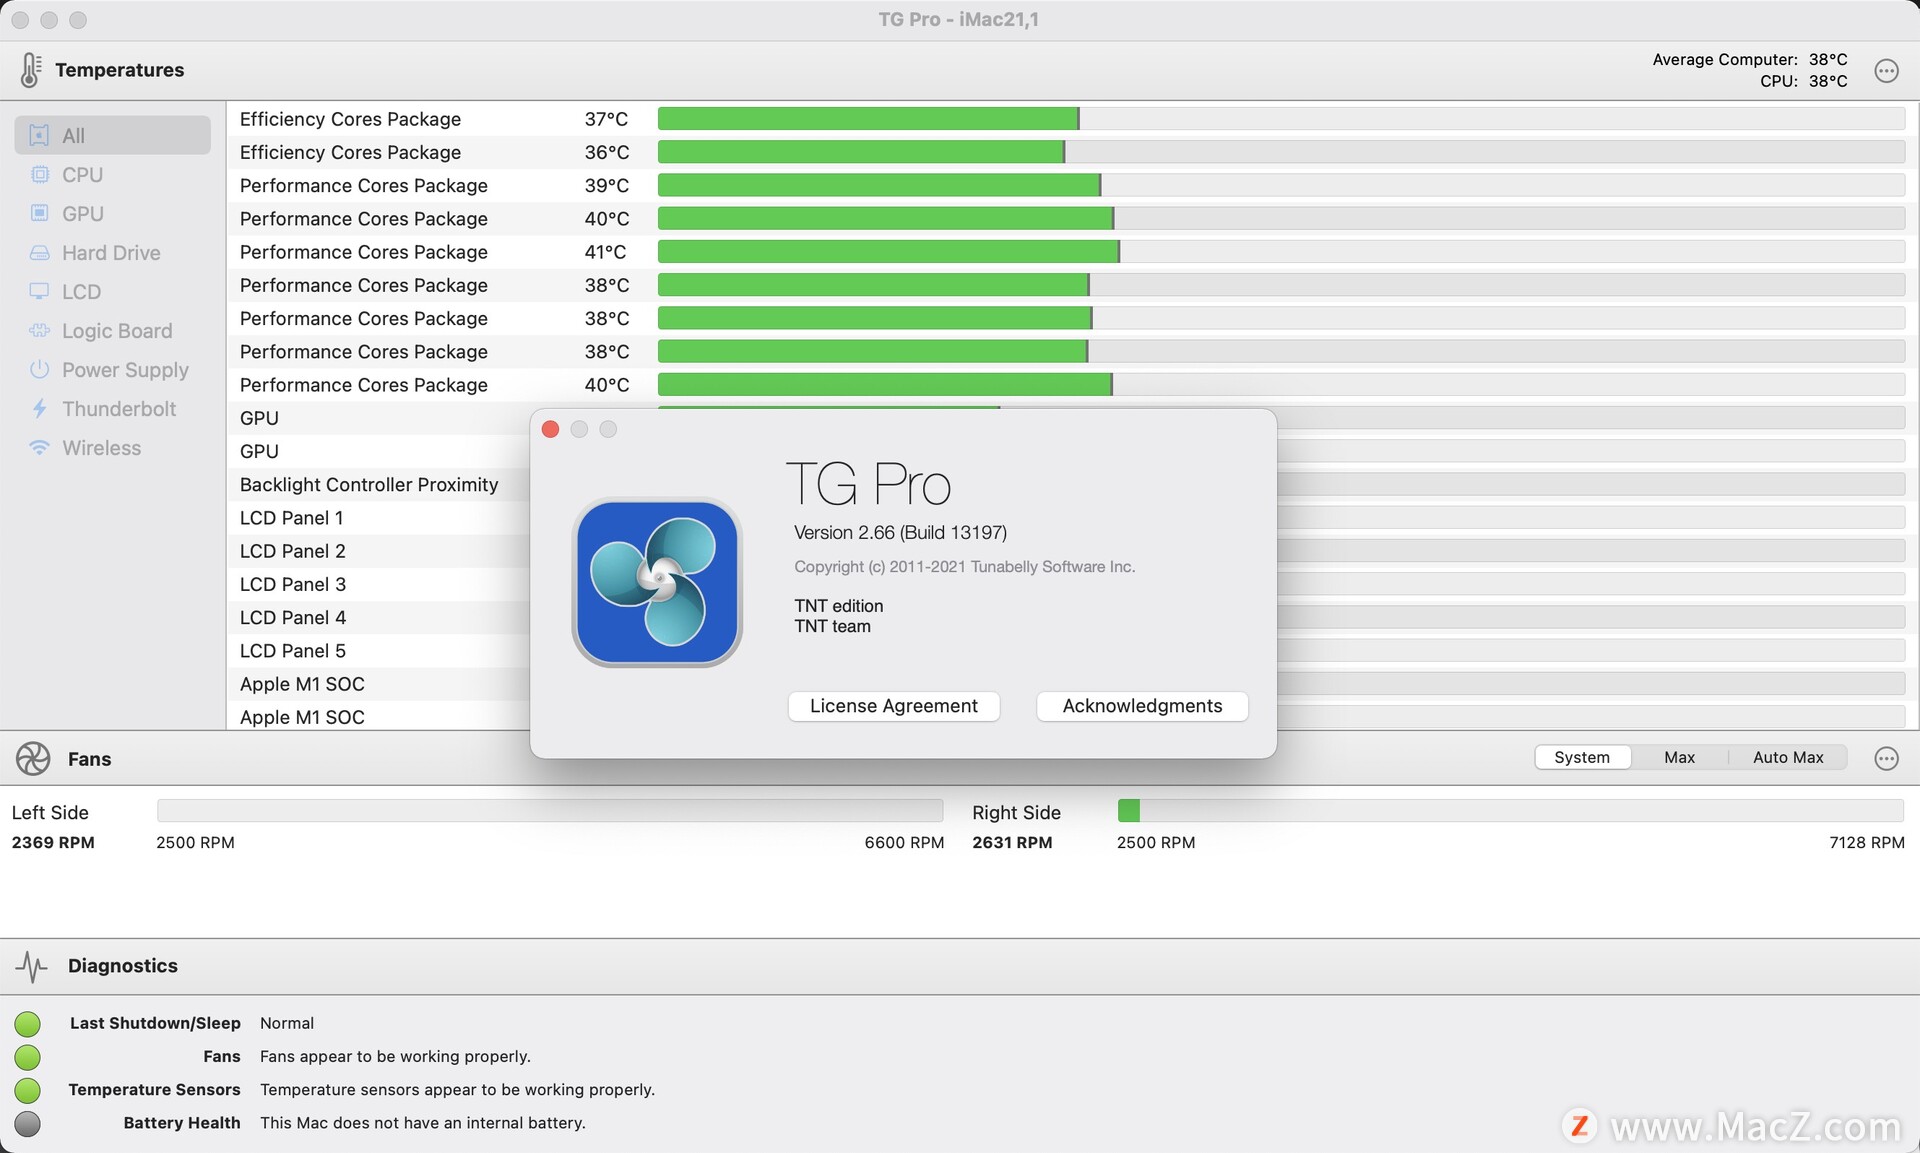Viewport: 1920px width, 1153px height.
Task: Click the Right Side fan speed bar
Action: pyautogui.click(x=1510, y=810)
